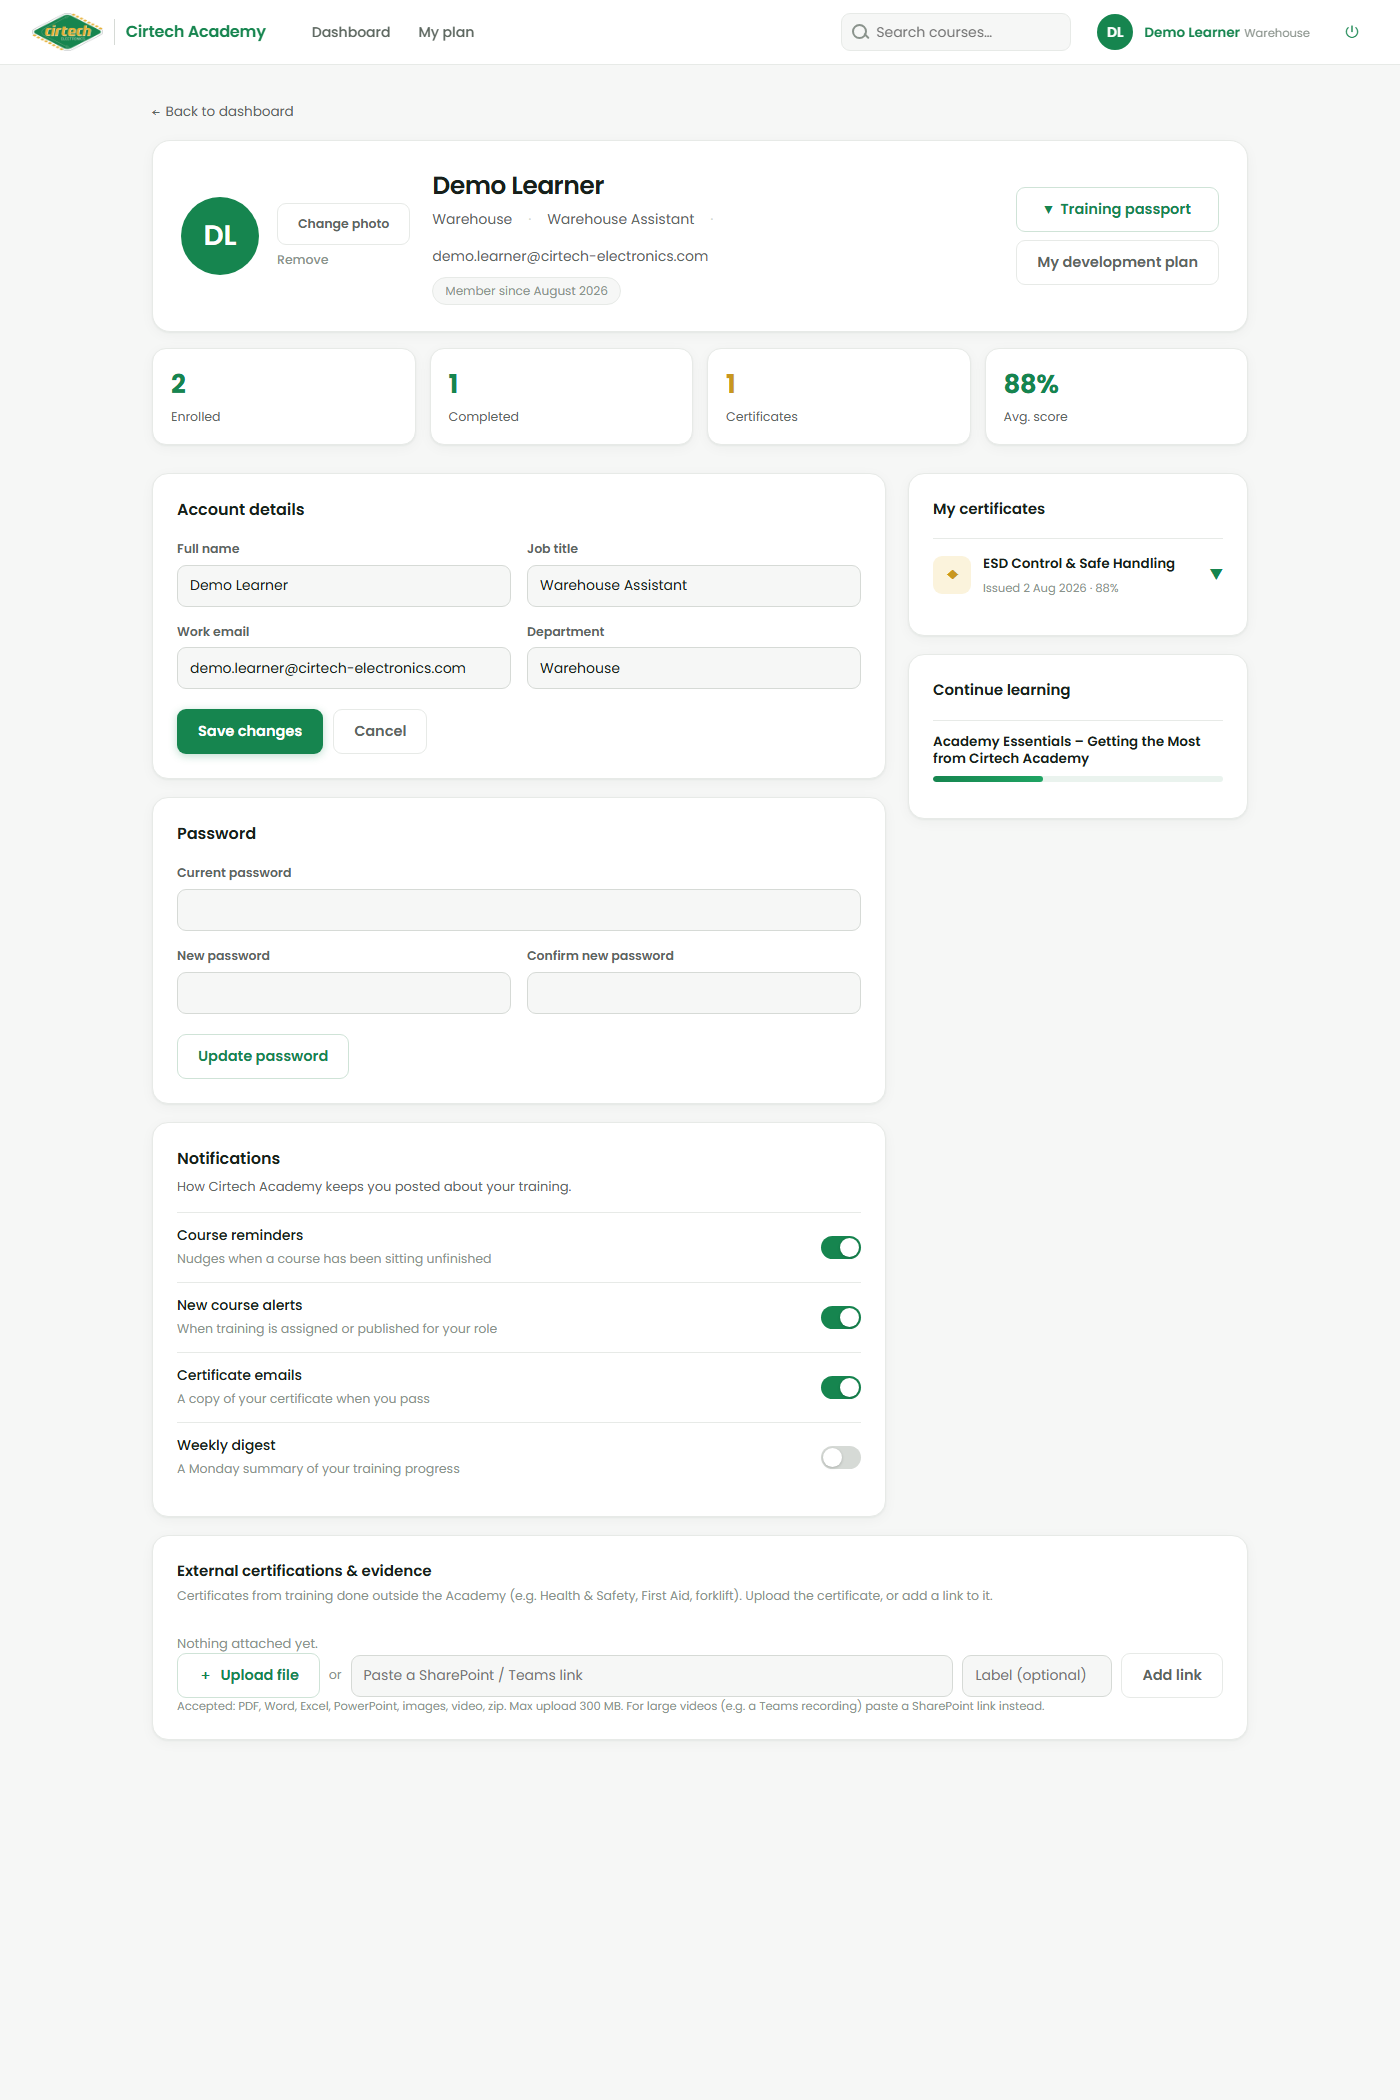Image resolution: width=1400 pixels, height=2100 pixels.
Task: Click the Enrolled stat card
Action: point(284,396)
